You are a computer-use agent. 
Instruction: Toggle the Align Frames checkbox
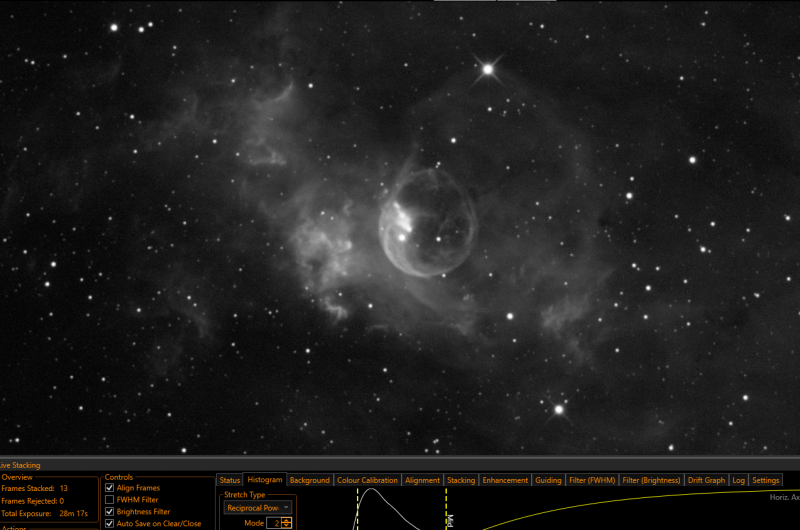pyautogui.click(x=109, y=488)
